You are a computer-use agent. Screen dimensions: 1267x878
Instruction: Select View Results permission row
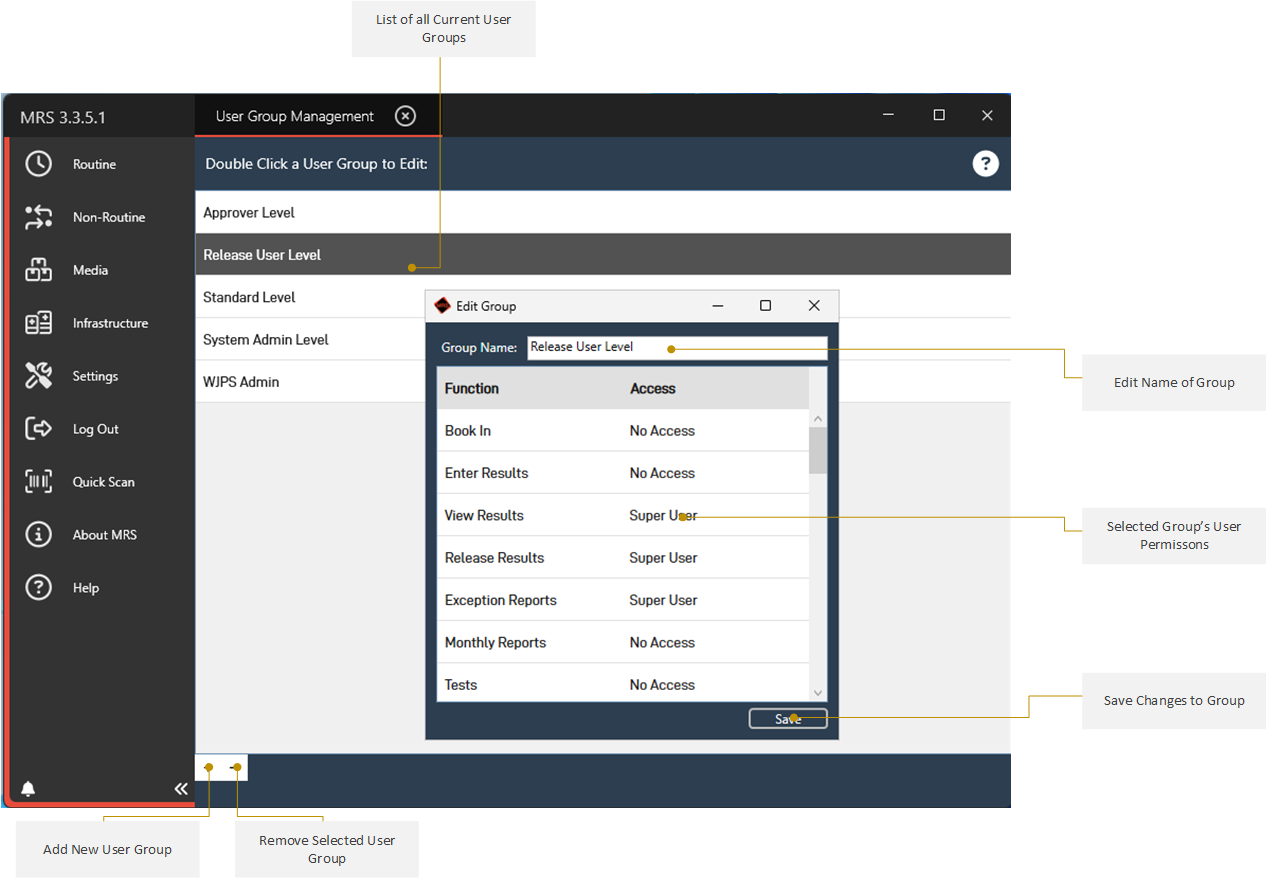[620, 516]
